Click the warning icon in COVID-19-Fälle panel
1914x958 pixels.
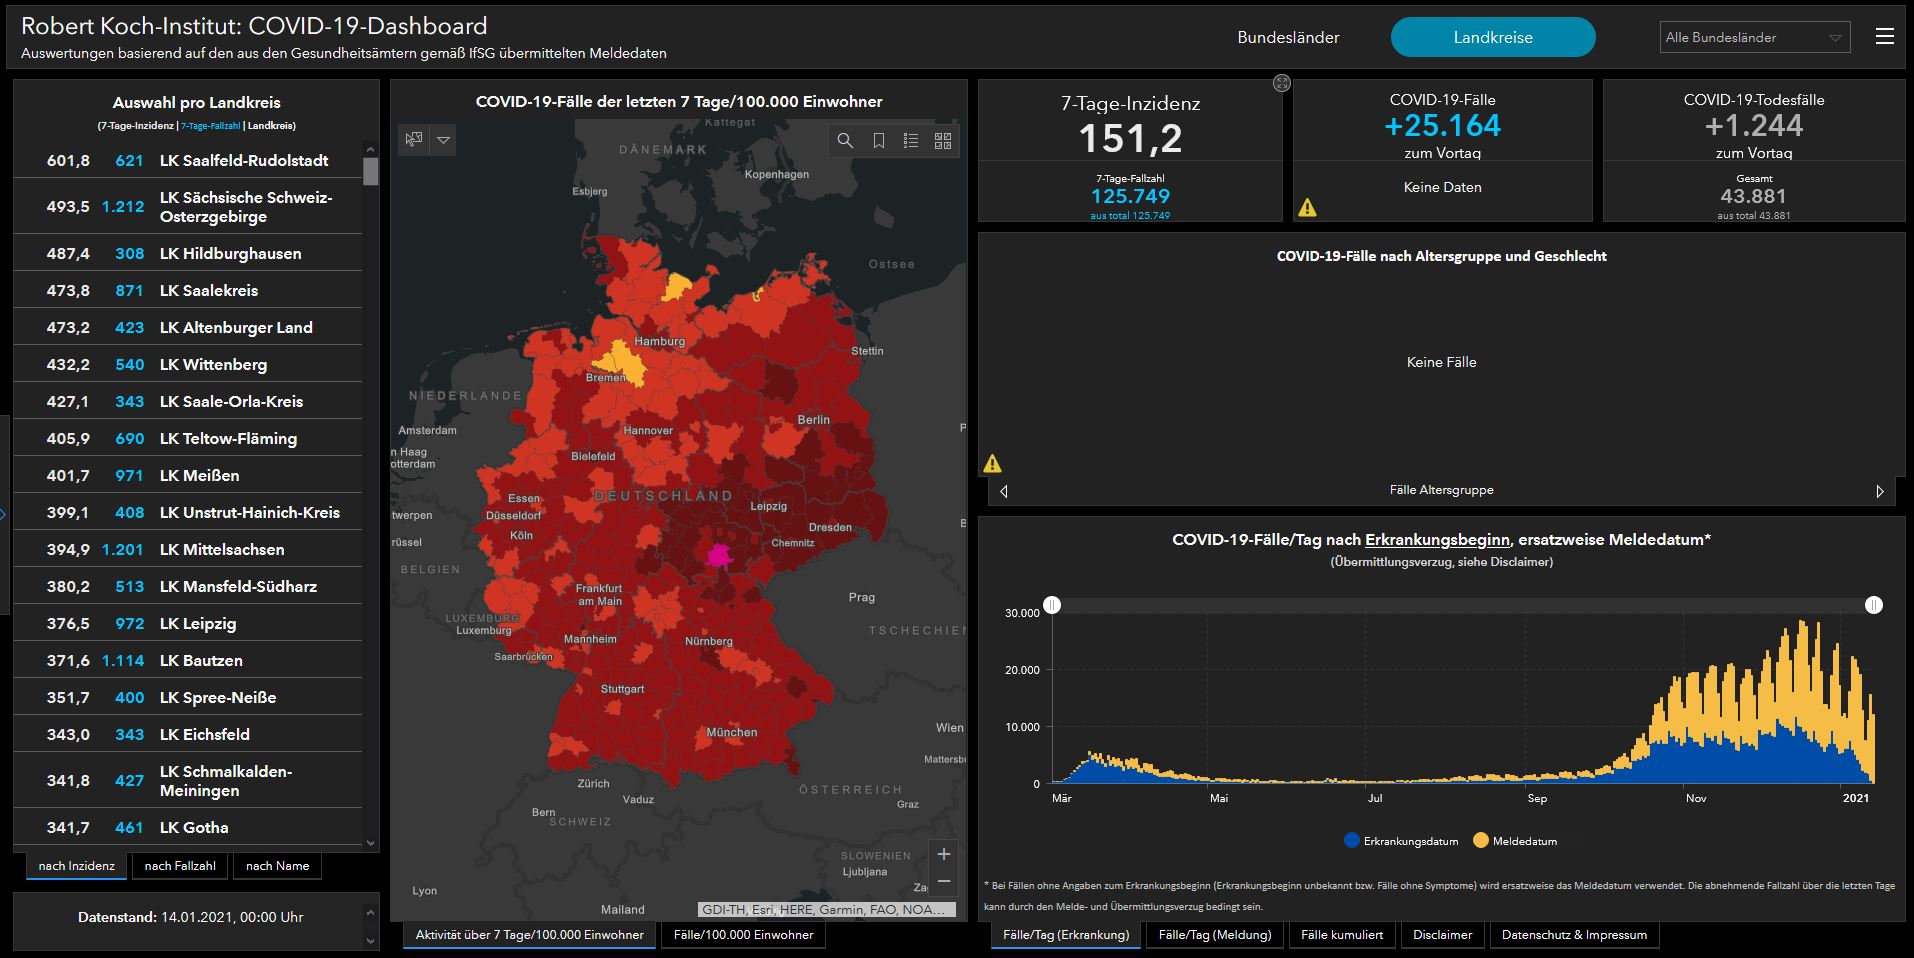point(1307,208)
